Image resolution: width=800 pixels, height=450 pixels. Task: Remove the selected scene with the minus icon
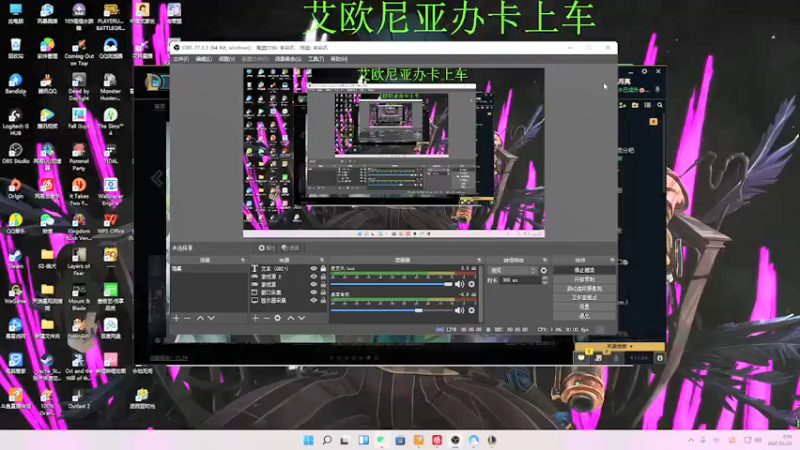tap(187, 318)
